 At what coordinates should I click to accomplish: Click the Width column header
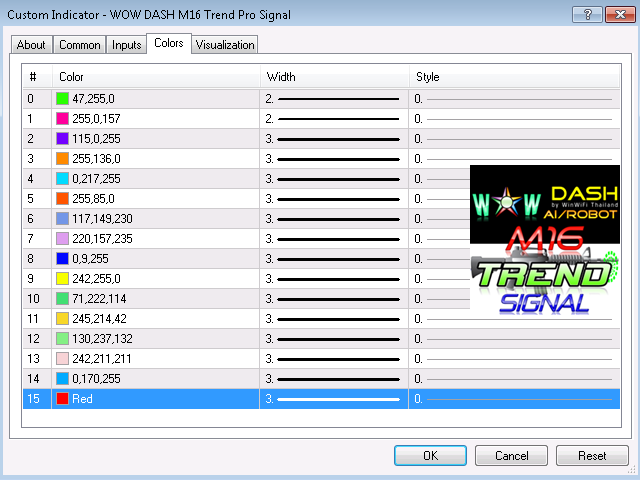click(x=334, y=77)
